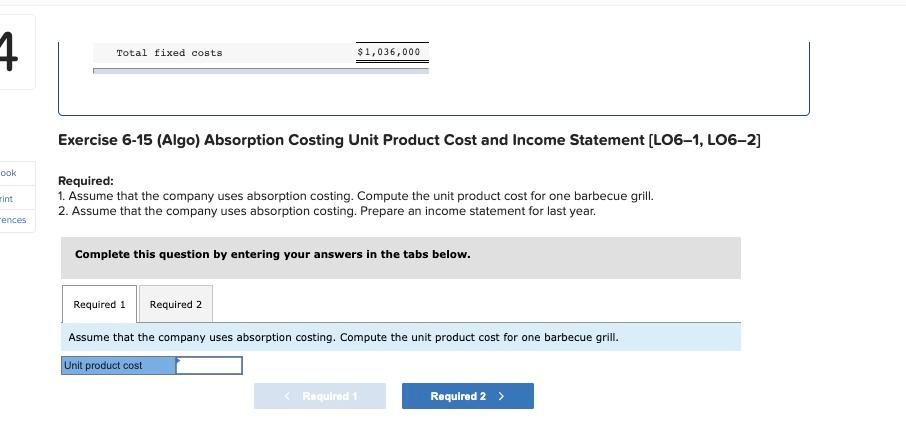The width and height of the screenshot is (906, 435).
Task: Switch to the Required 1 tab
Action: click(x=99, y=304)
